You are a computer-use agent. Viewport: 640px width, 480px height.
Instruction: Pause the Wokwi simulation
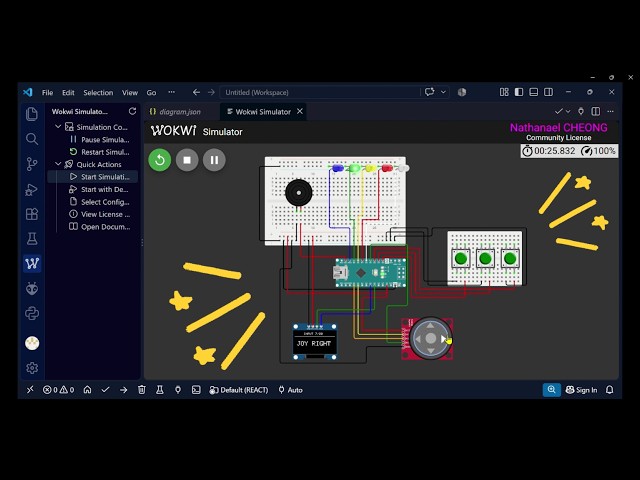click(x=214, y=160)
